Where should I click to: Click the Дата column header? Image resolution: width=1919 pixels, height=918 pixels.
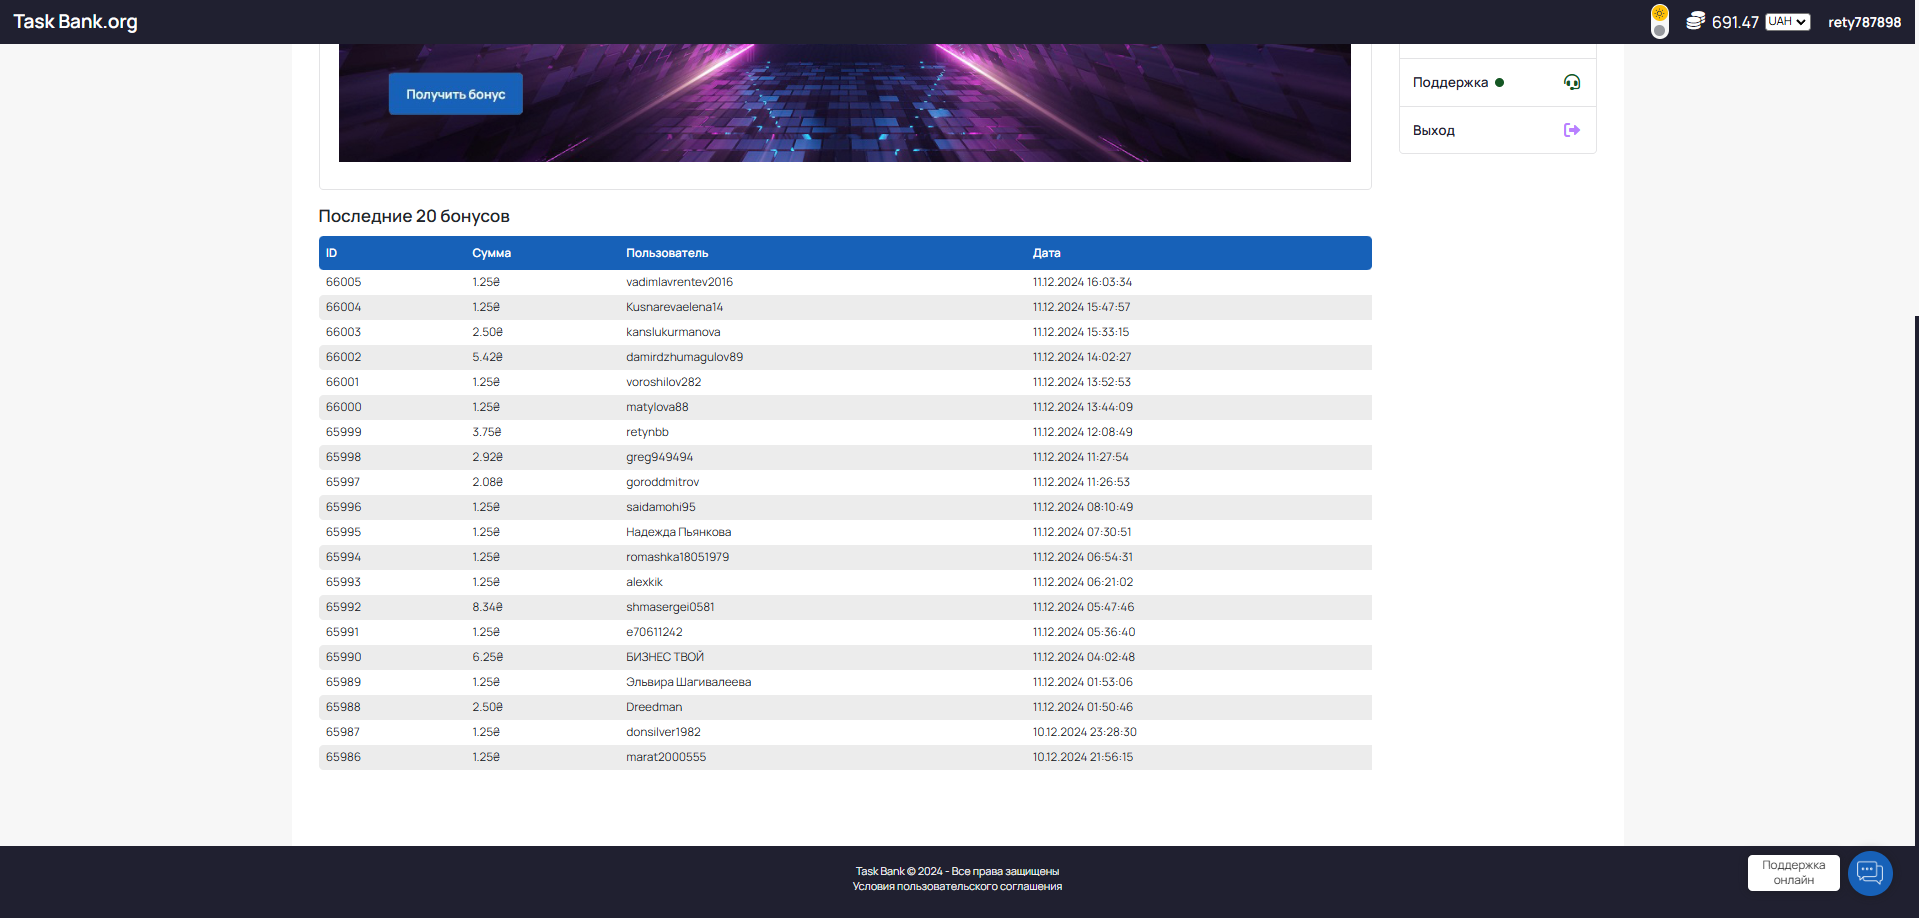[x=1046, y=253]
